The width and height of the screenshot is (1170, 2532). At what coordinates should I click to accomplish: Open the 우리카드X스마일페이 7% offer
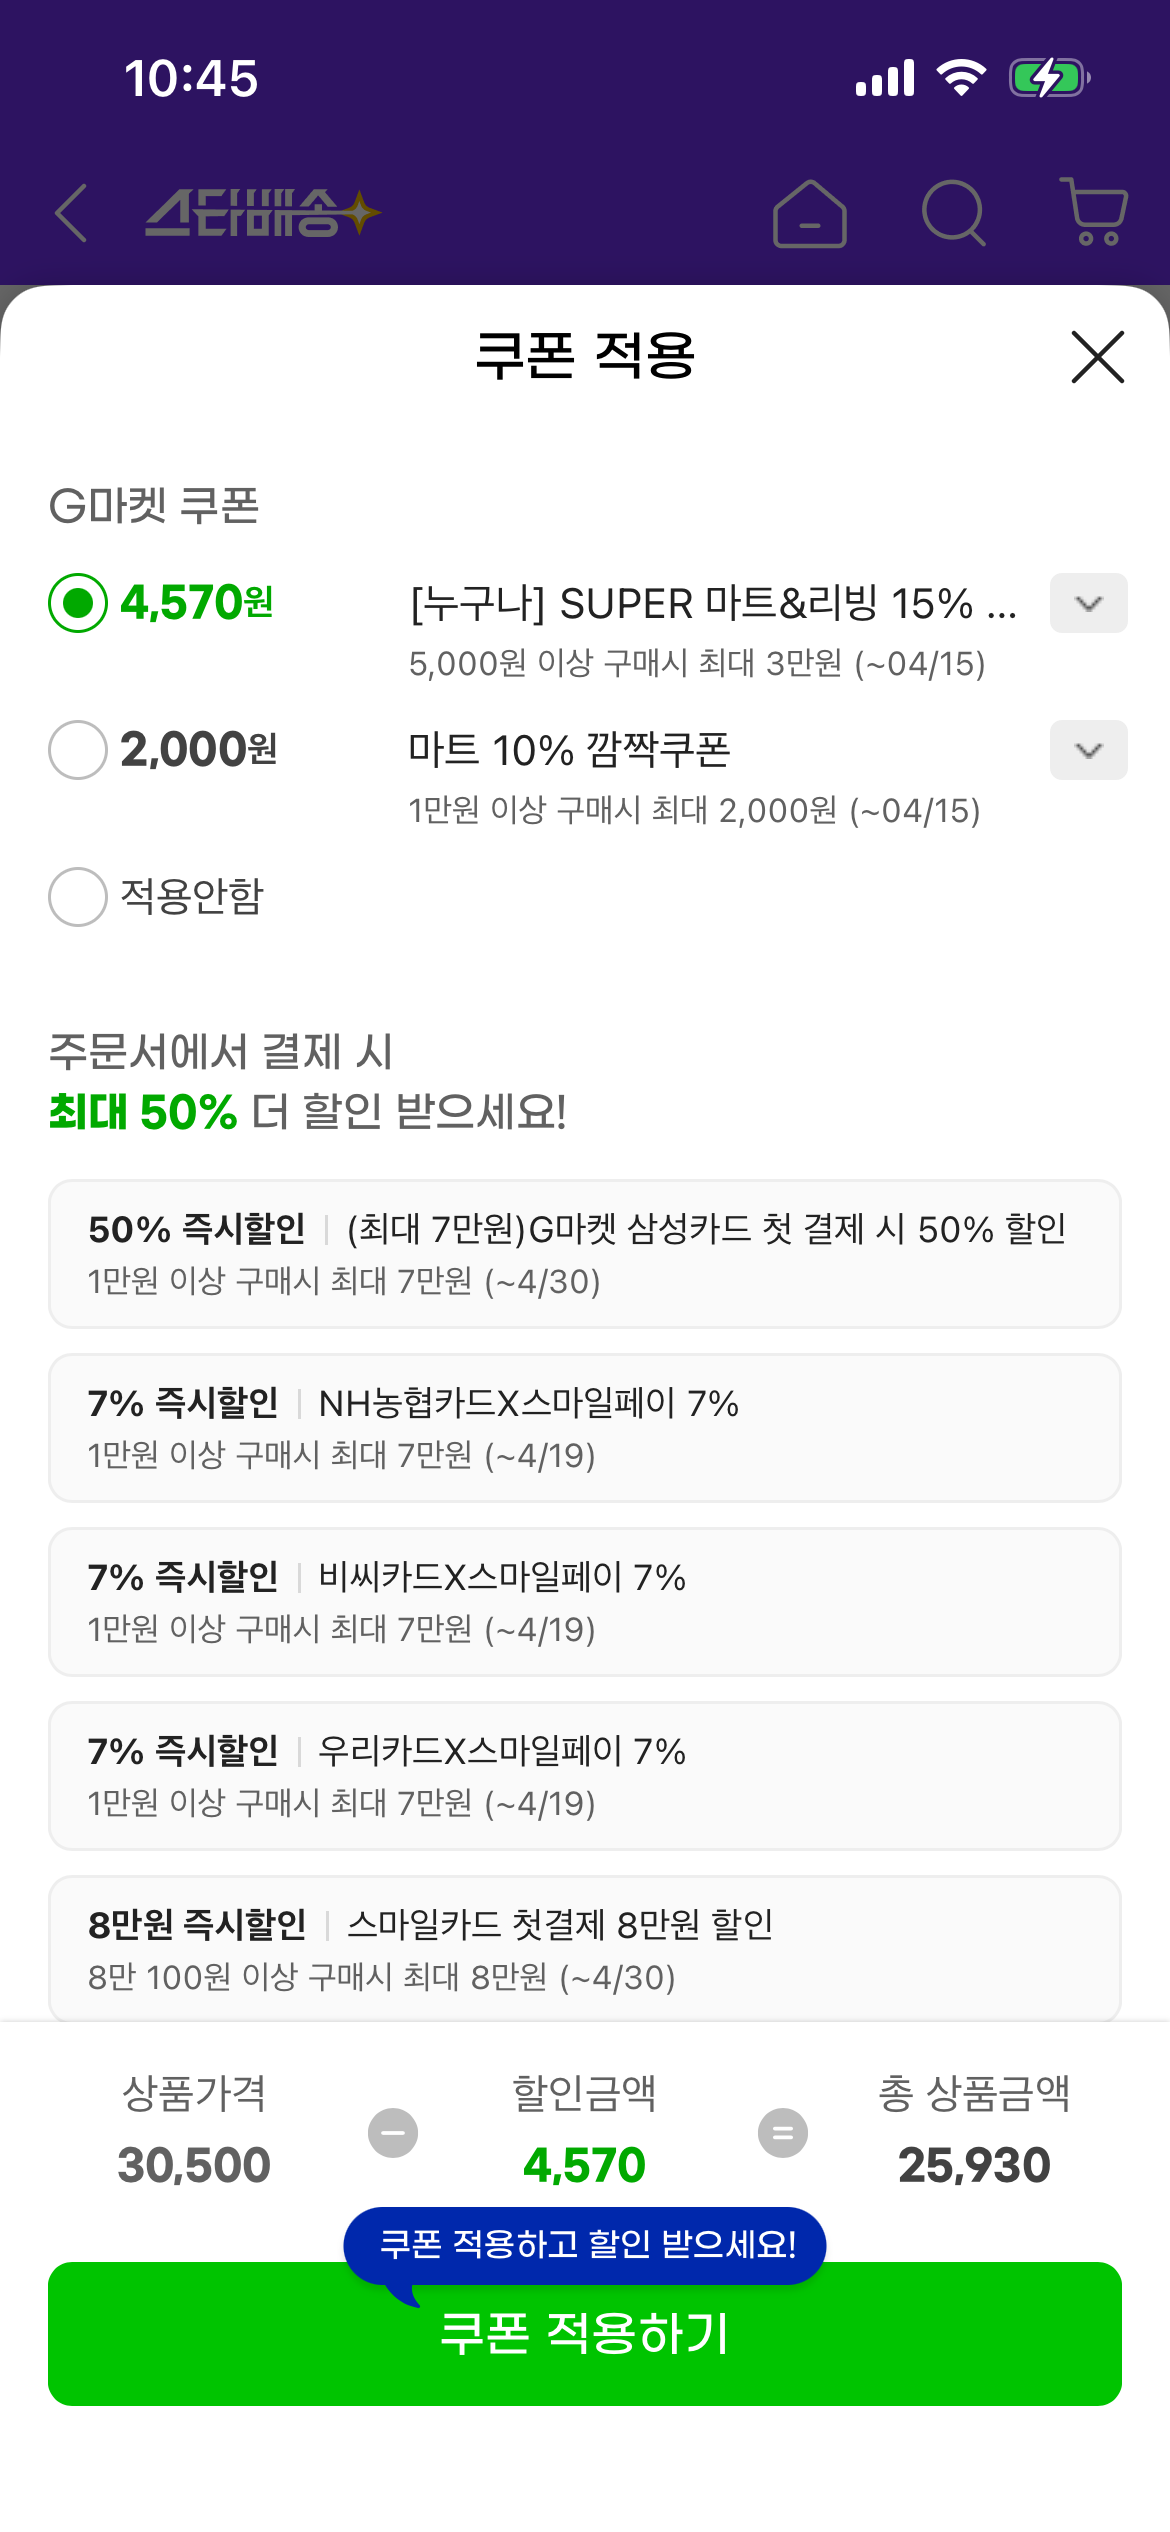coord(584,1776)
